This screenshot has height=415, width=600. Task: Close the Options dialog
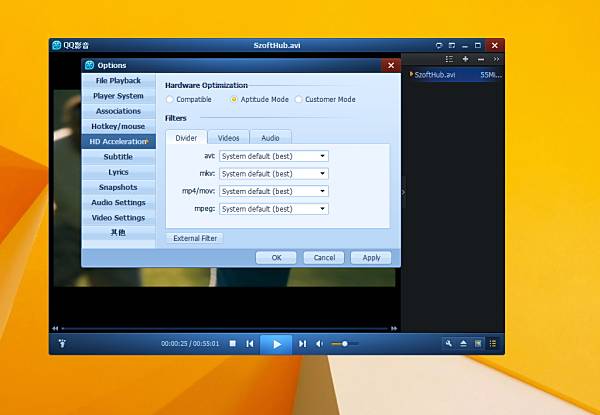pos(391,65)
